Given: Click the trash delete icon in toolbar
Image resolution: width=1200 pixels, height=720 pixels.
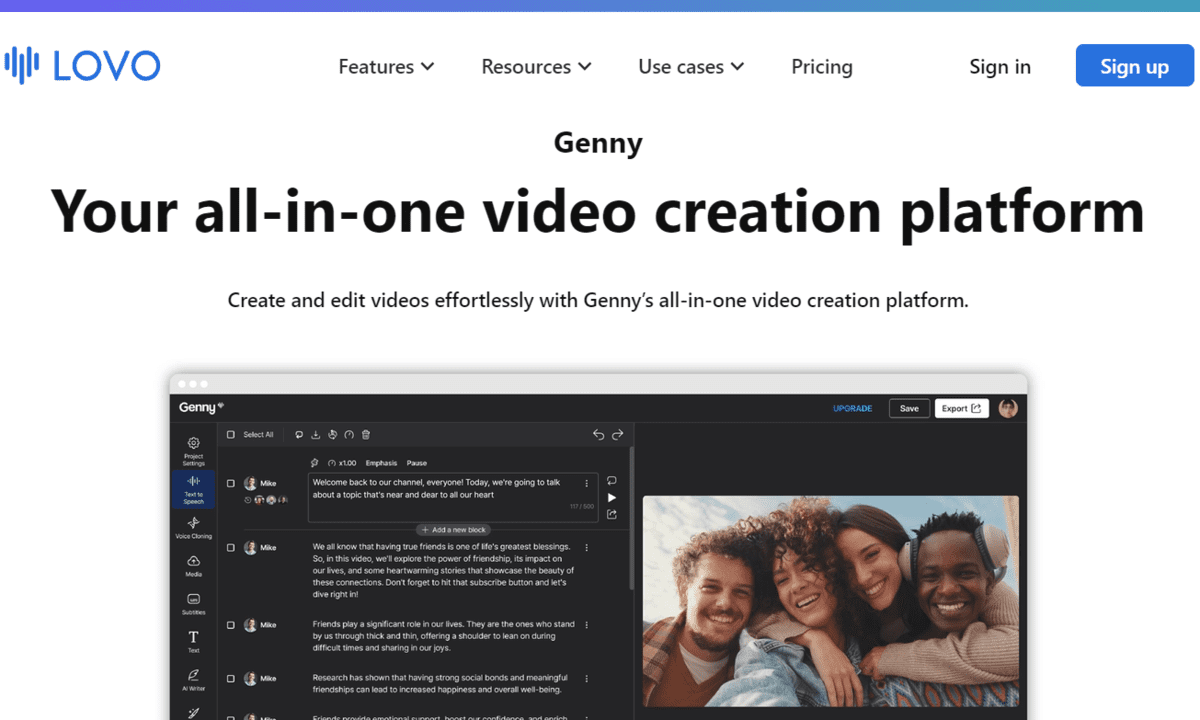Looking at the screenshot, I should point(366,435).
